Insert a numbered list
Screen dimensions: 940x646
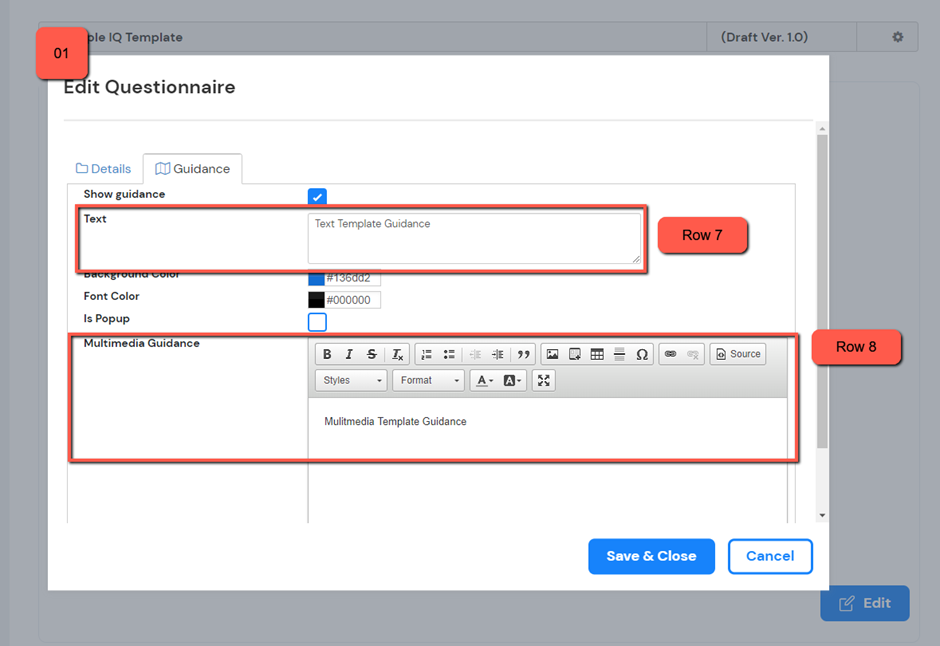tap(427, 355)
